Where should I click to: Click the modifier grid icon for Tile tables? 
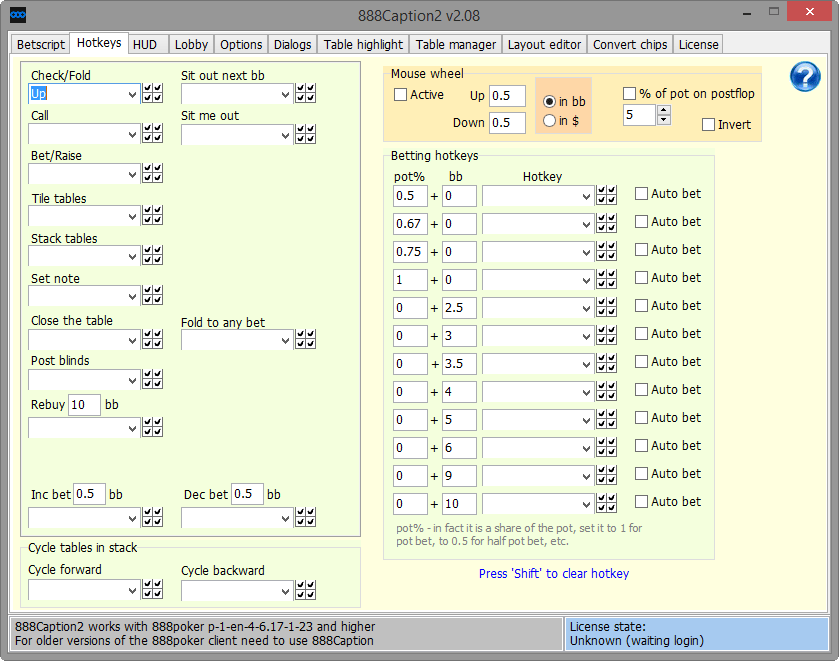pyautogui.click(x=152, y=215)
